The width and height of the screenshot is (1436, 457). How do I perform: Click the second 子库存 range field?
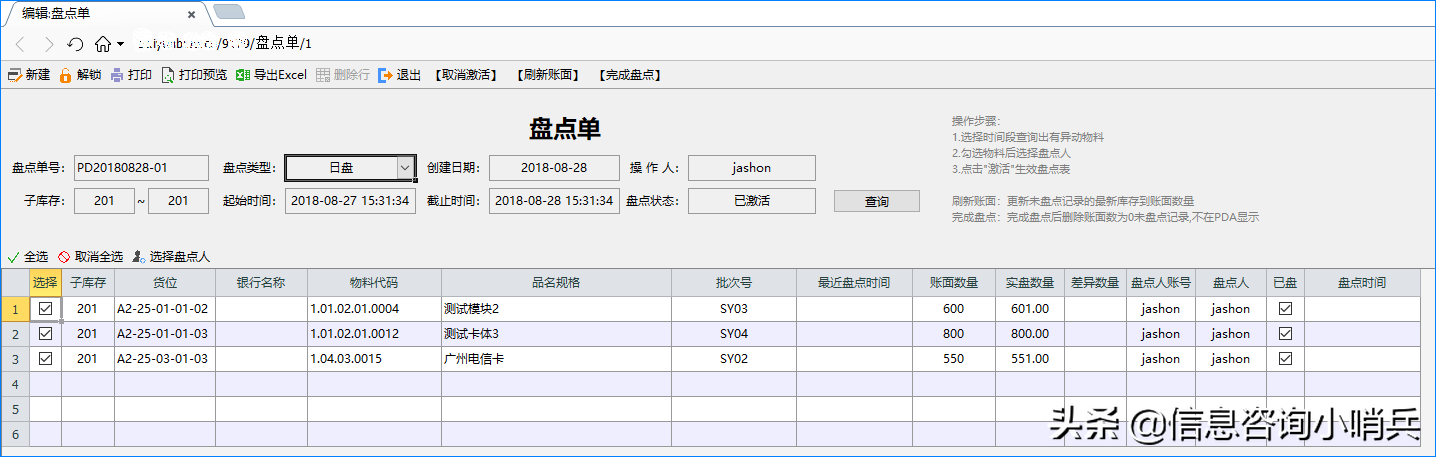pos(178,201)
